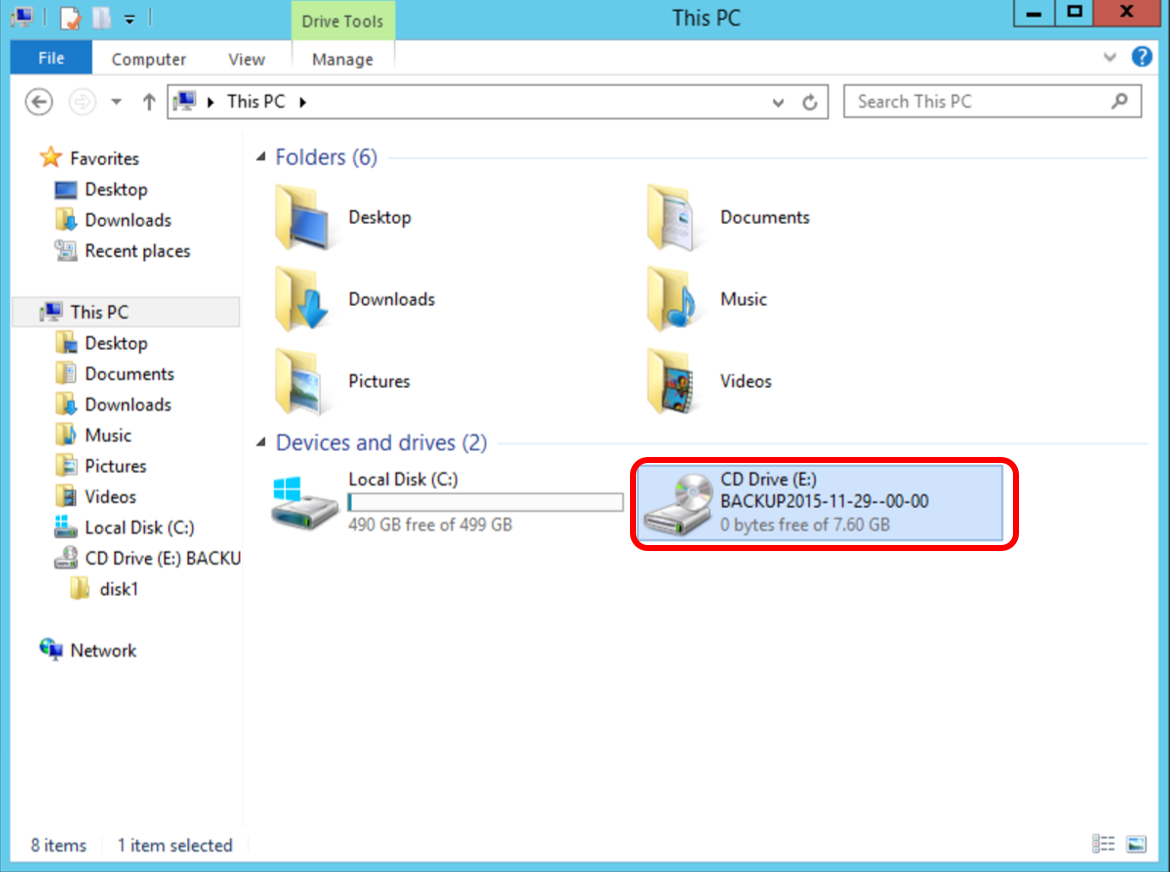Click the search magnifier icon

tap(1119, 101)
